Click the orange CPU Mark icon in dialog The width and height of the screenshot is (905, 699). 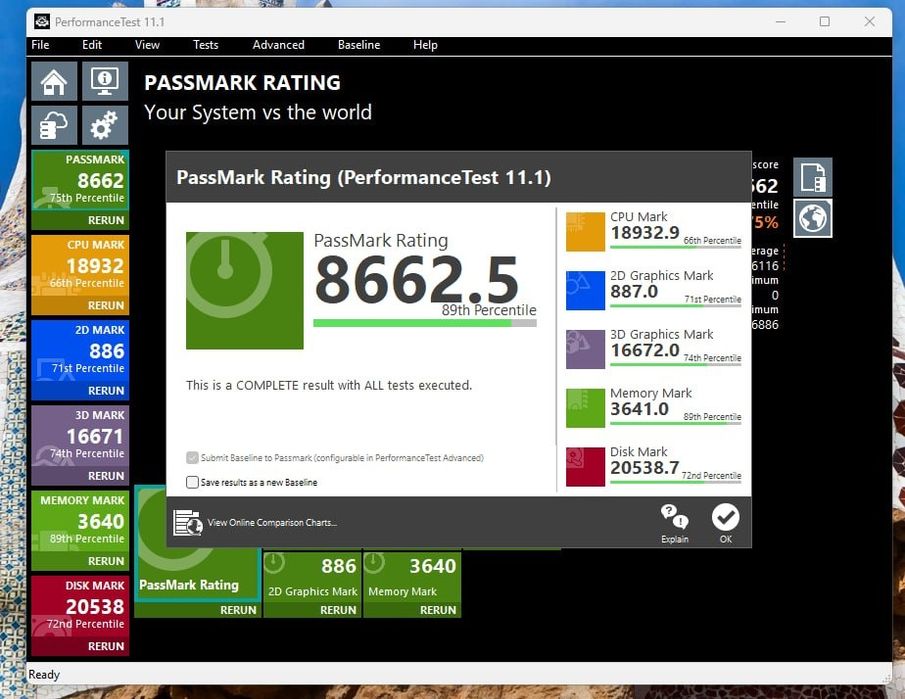[x=585, y=232]
